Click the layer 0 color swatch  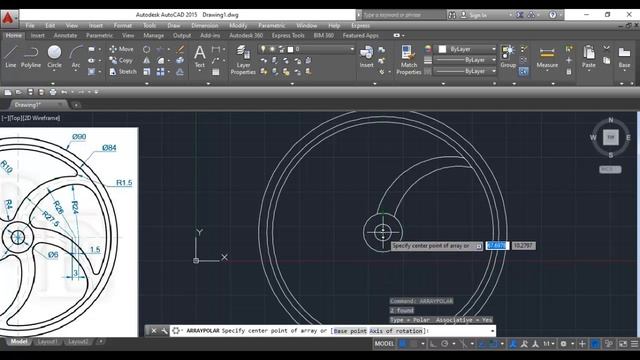click(290, 49)
